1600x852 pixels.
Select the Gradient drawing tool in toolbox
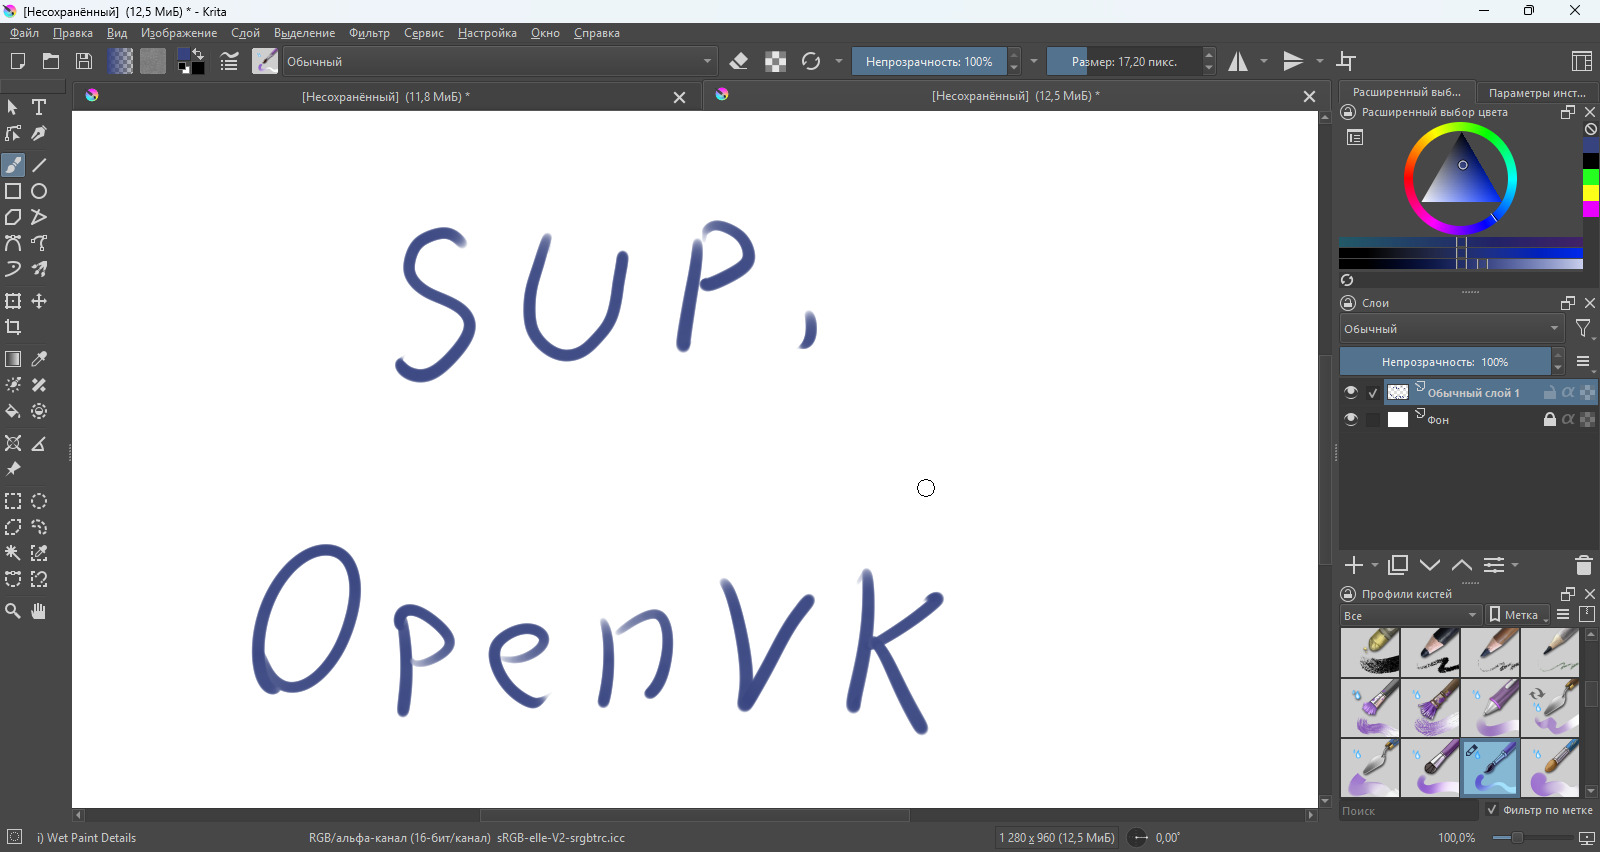click(x=13, y=359)
